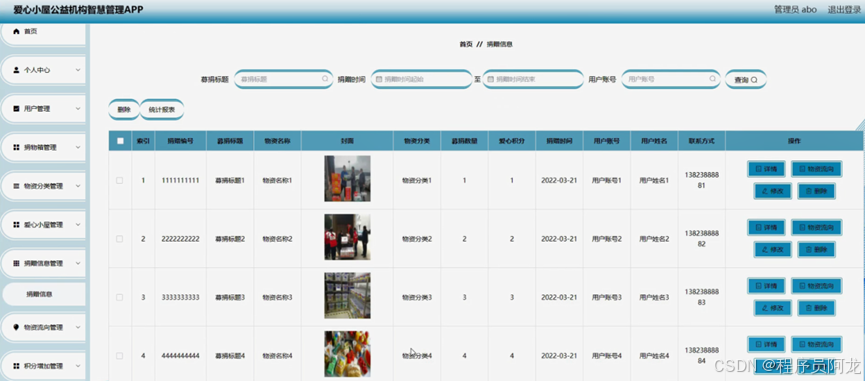Click the batch 删除 button above the table
Viewport: 865px width, 381px height.
[x=124, y=110]
